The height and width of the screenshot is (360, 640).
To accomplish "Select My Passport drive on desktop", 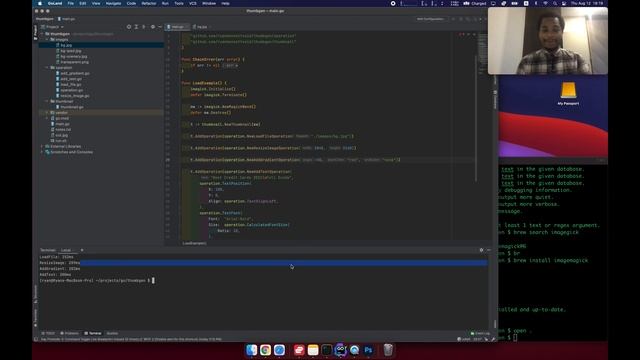I will coord(568,93).
